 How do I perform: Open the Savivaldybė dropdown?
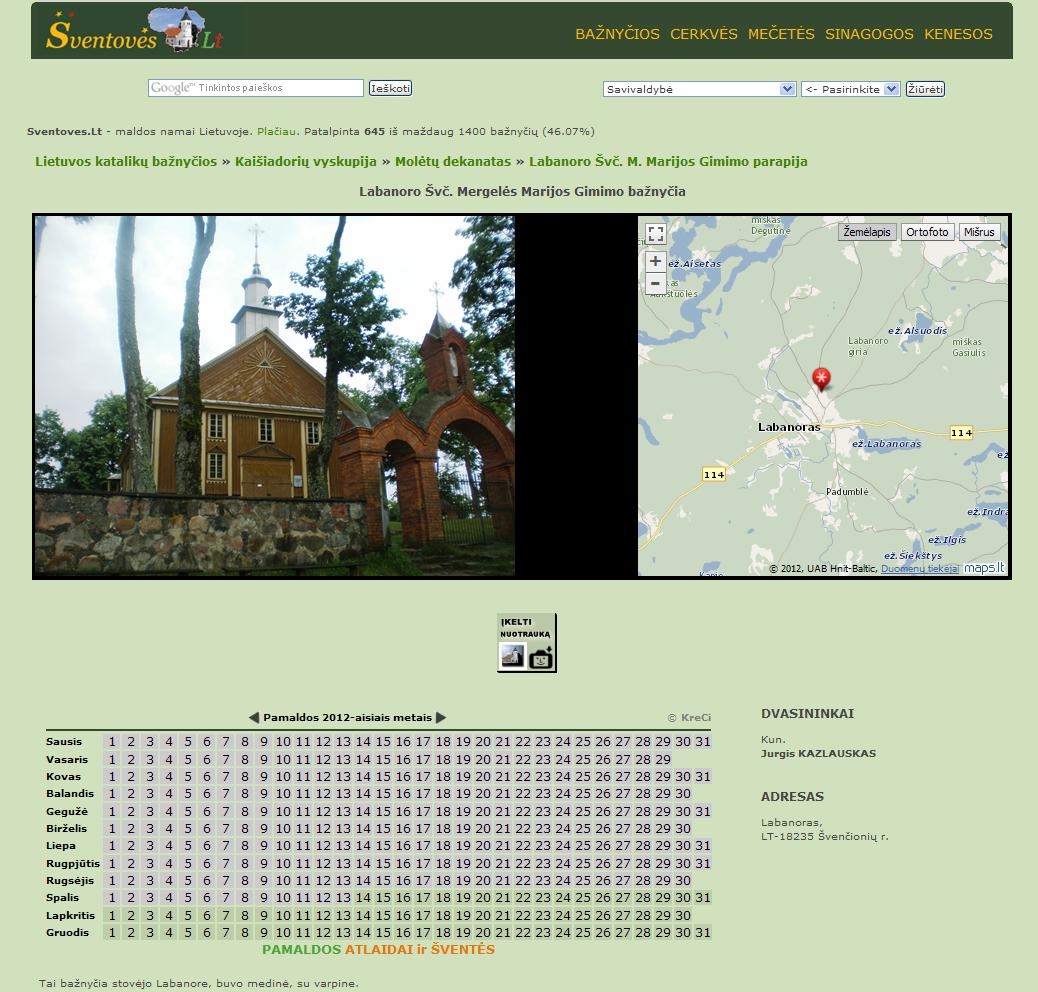[699, 89]
